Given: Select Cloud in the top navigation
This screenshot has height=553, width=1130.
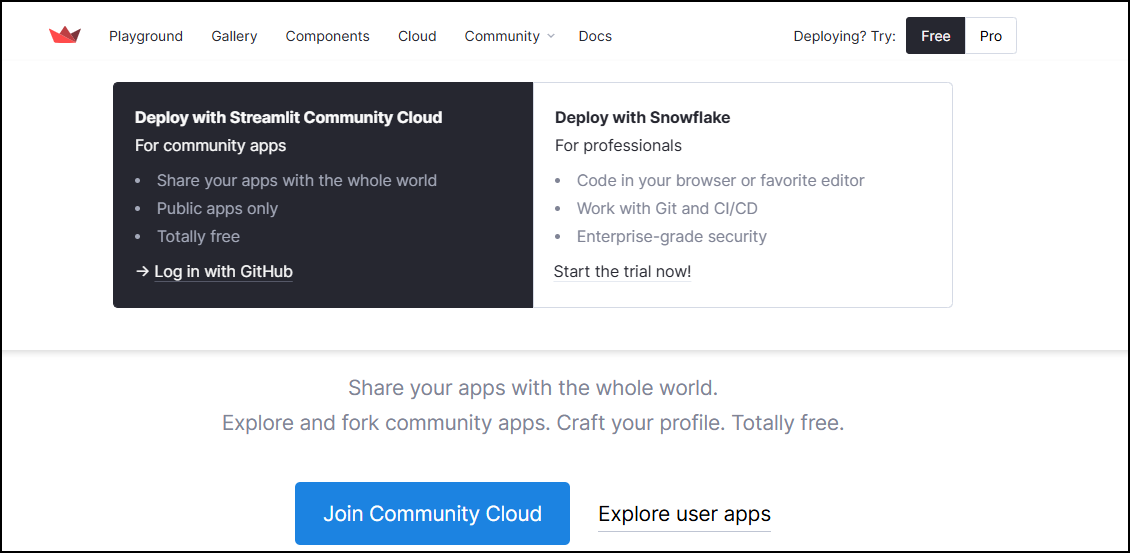Looking at the screenshot, I should pyautogui.click(x=417, y=36).
